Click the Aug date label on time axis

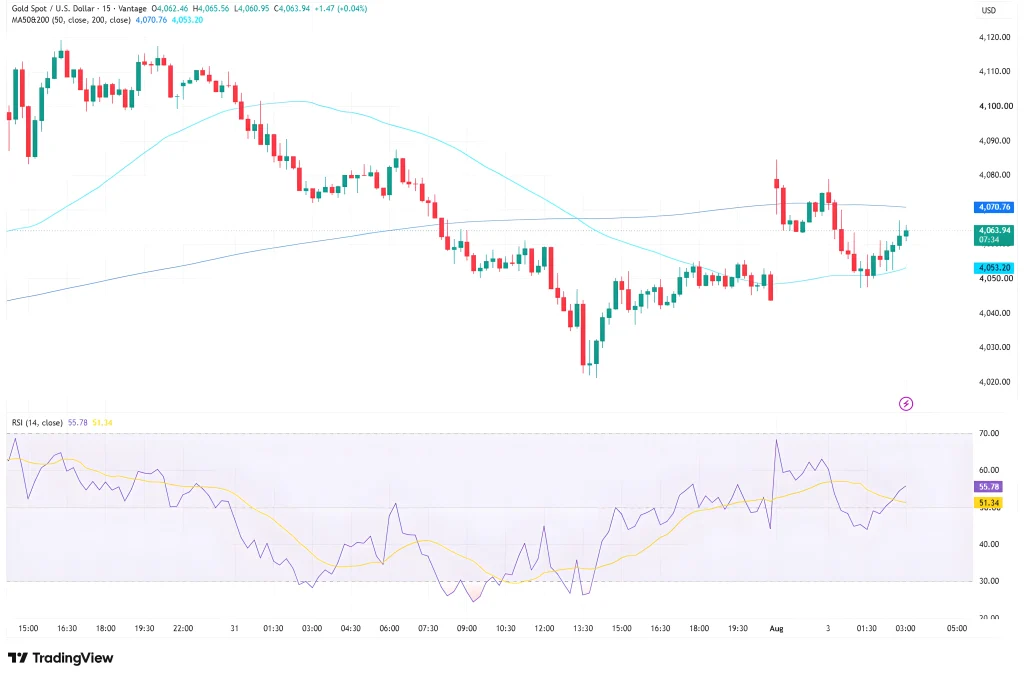pyautogui.click(x=776, y=628)
